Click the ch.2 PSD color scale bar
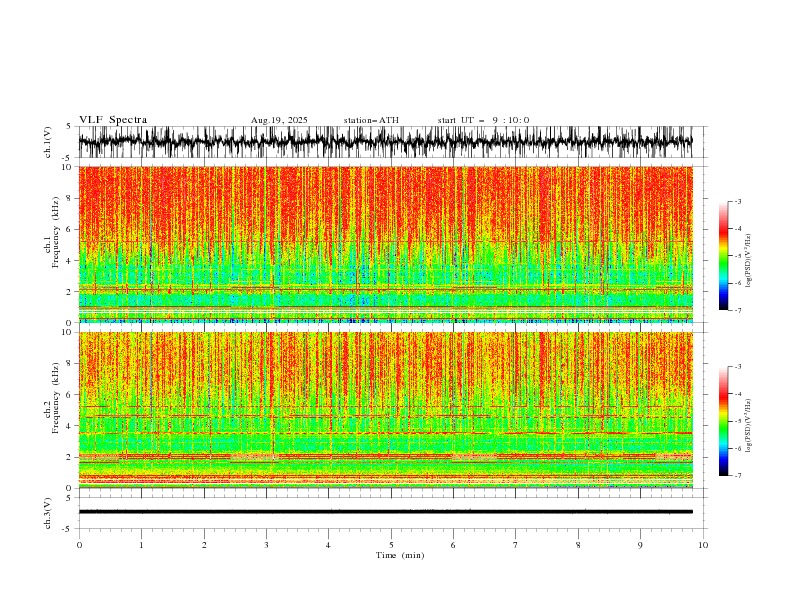 click(x=723, y=421)
